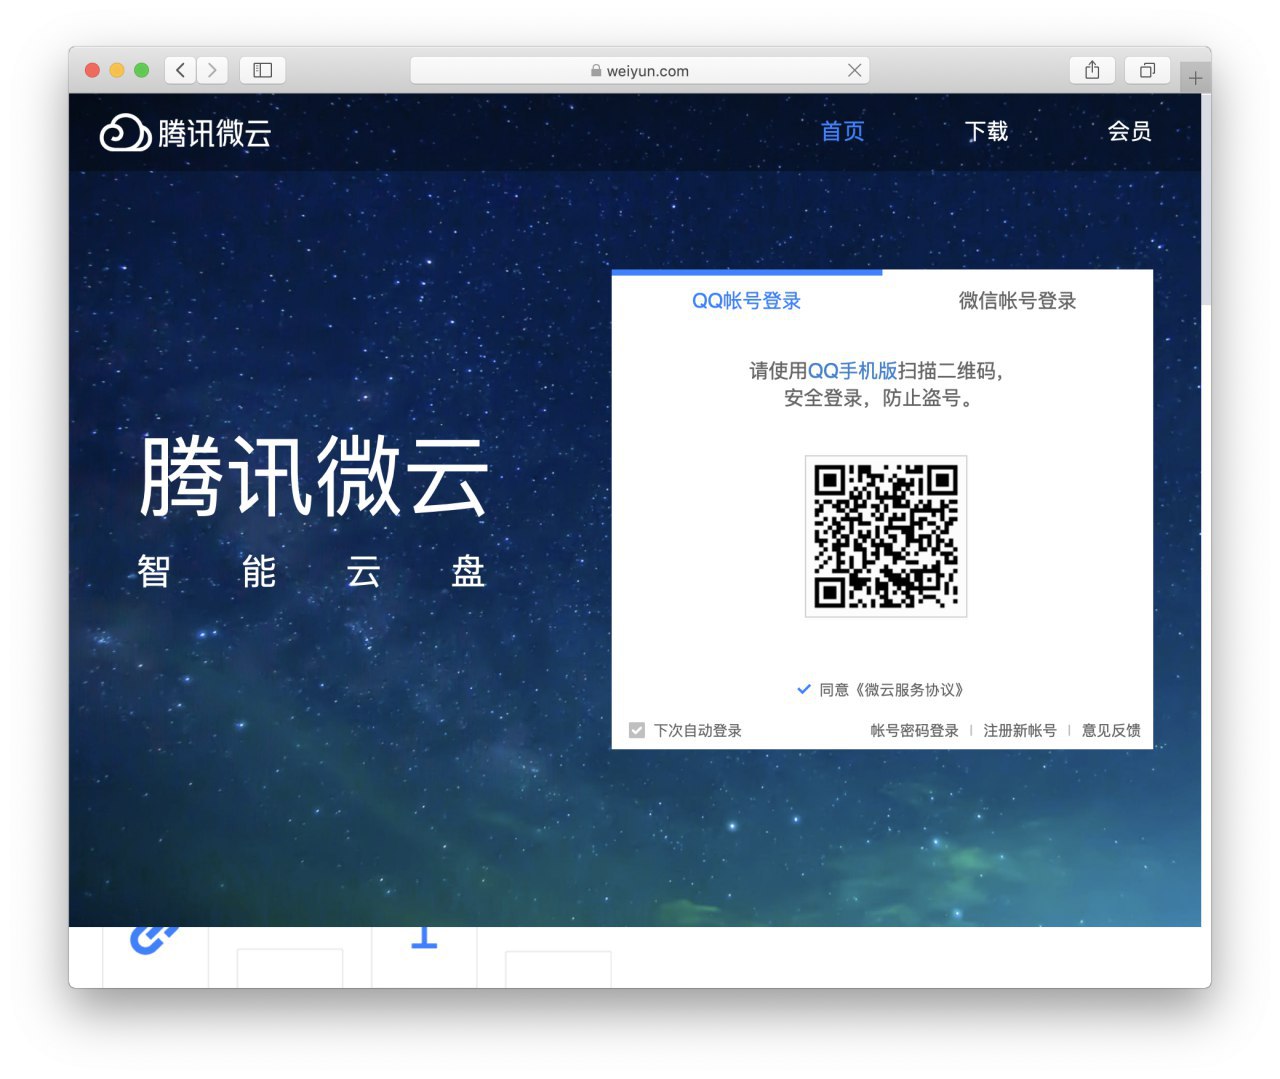Click the blue upload icon at the page bottom
1280x1079 pixels.
coord(424,937)
